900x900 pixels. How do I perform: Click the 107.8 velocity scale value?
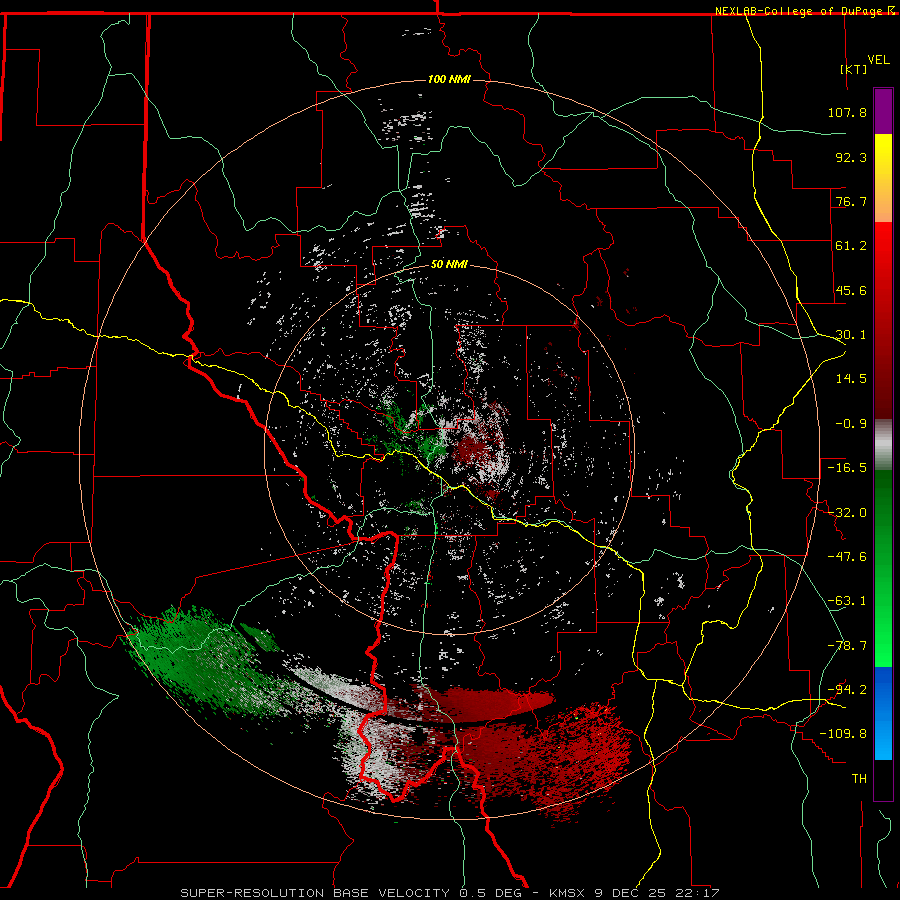847,112
